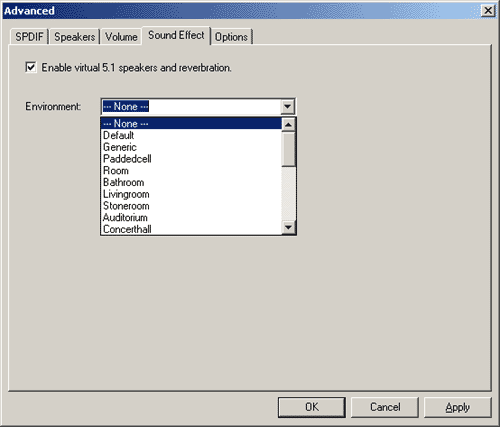Select Auditorium environment entry
The height and width of the screenshot is (427, 500).
(191, 217)
